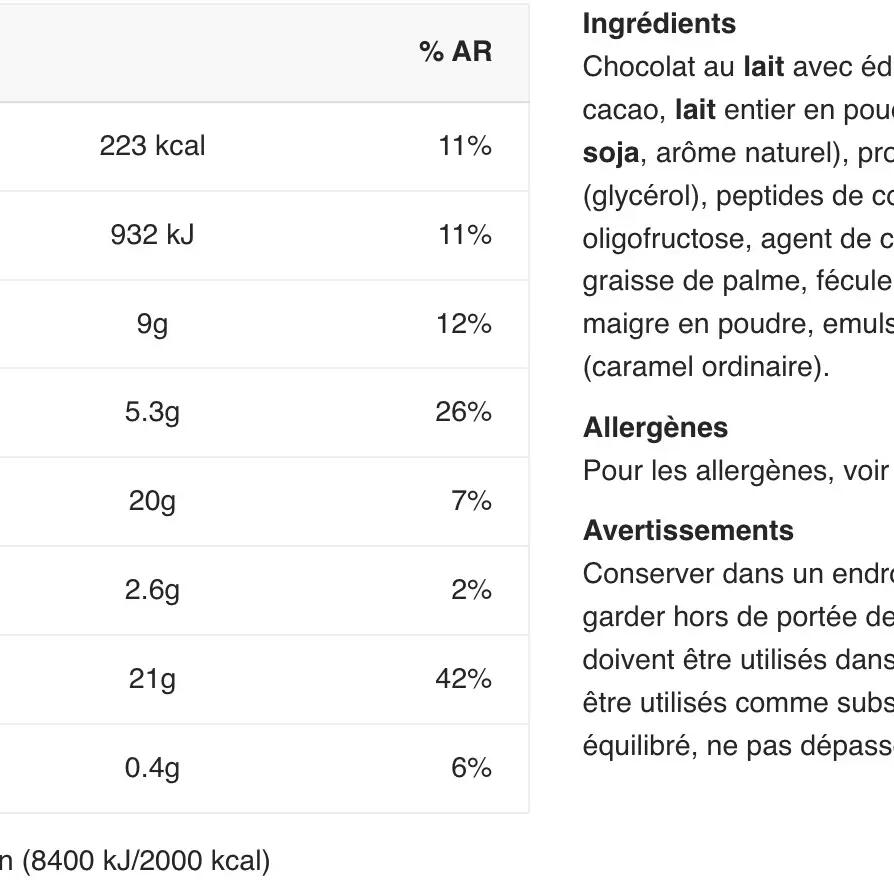The height and width of the screenshot is (894, 894).
Task: Click the 12% reference intake value
Action: 463,324
